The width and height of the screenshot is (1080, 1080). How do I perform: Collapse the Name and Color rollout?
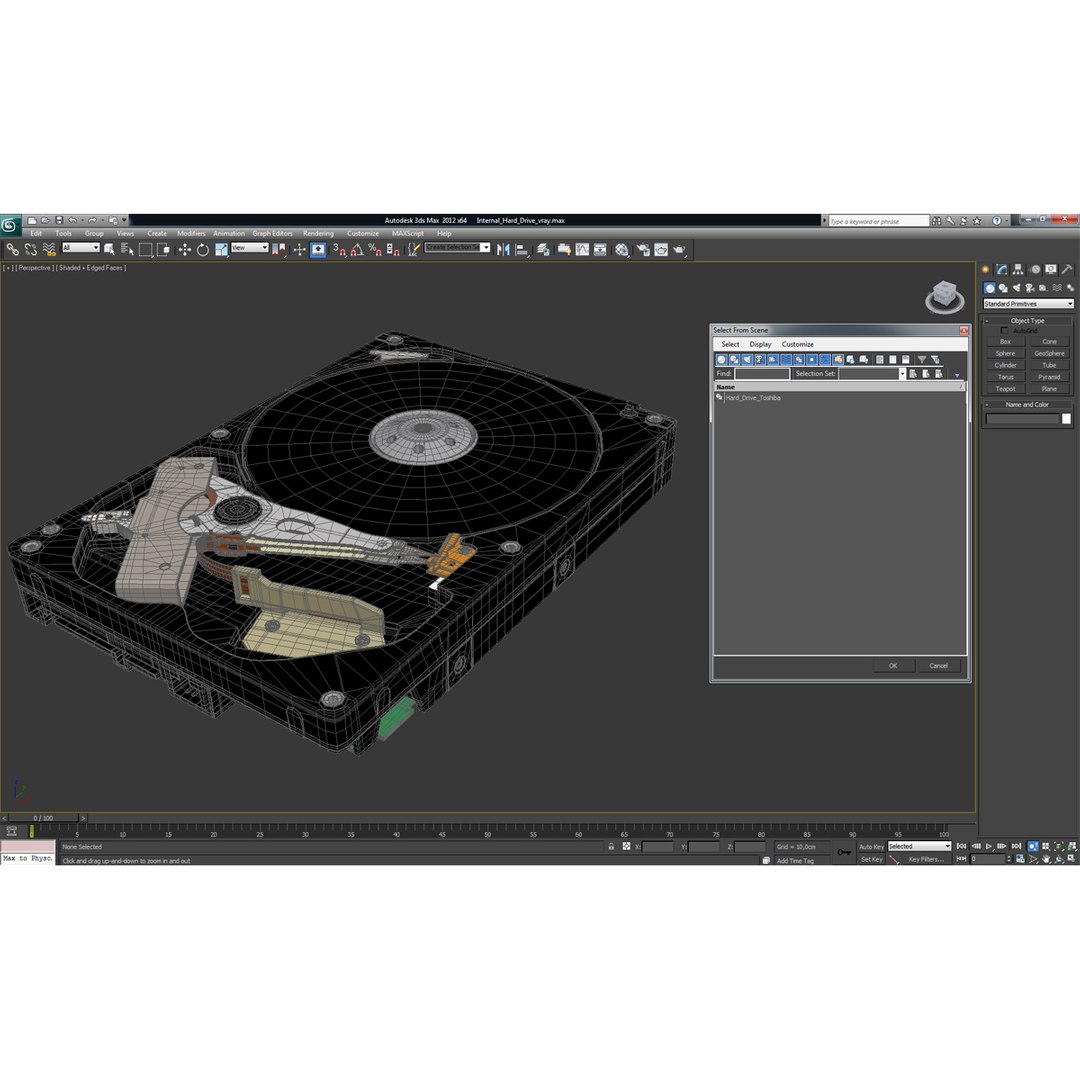coord(1027,405)
